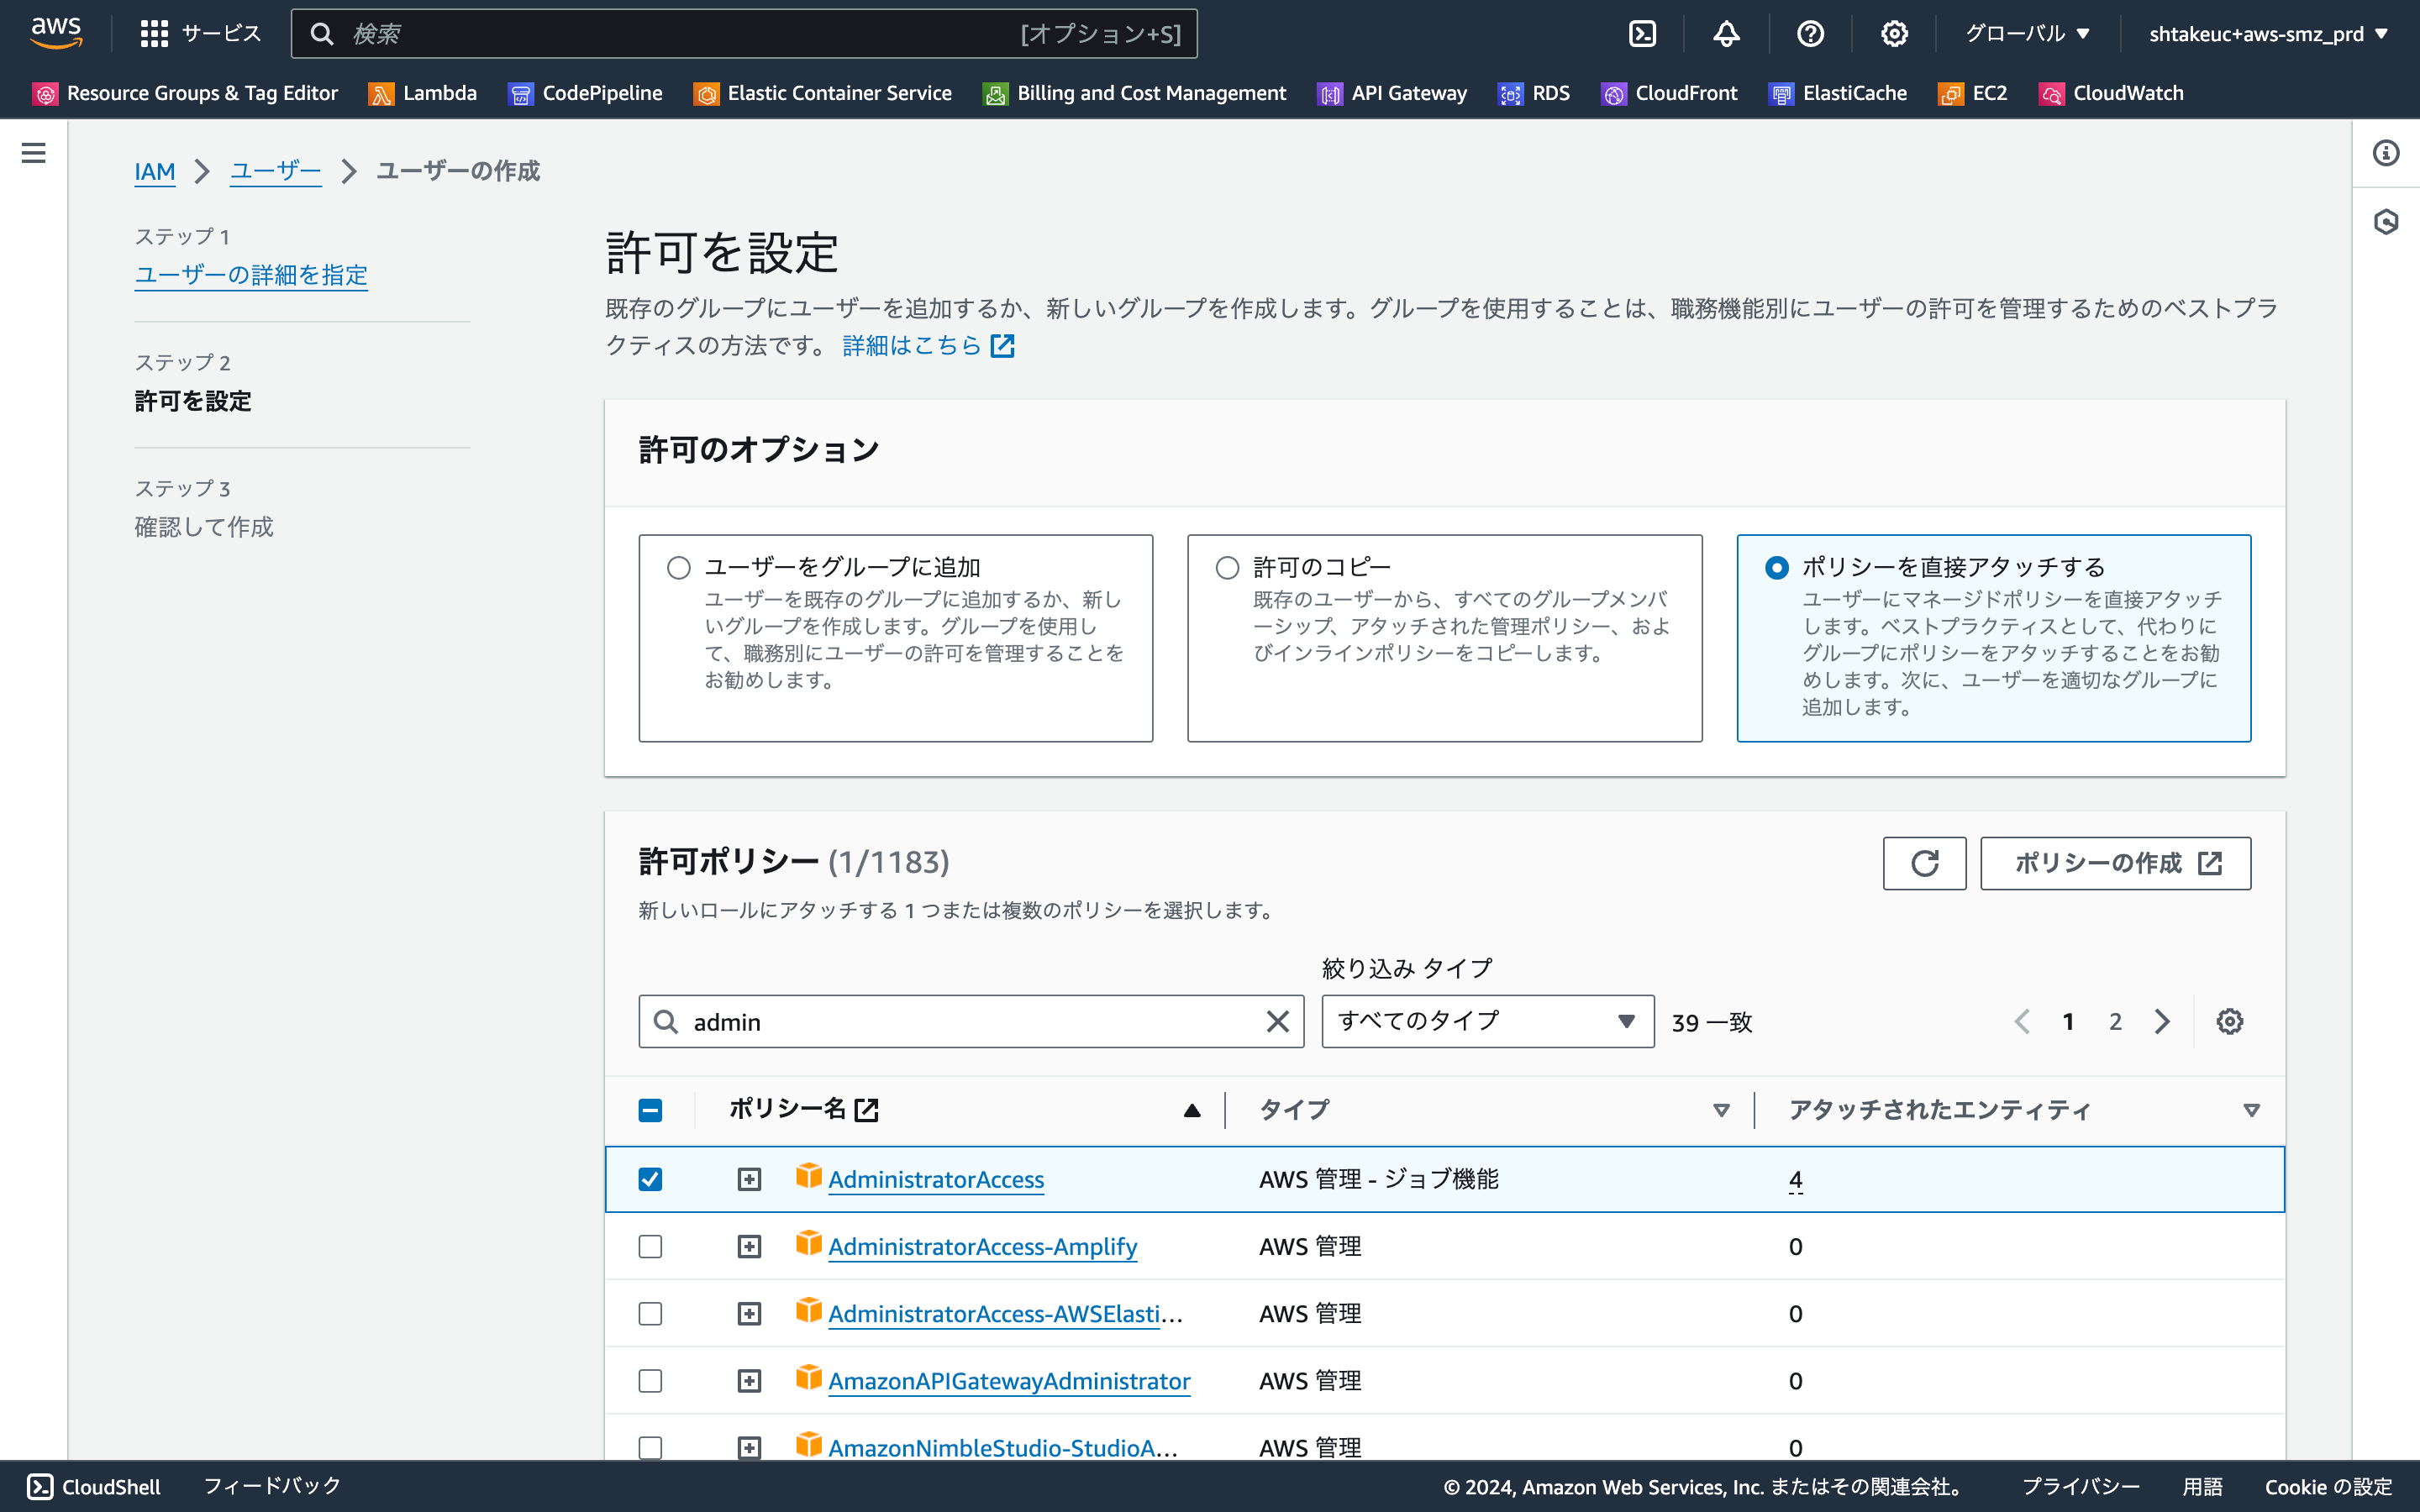This screenshot has height=1512, width=2420.
Task: Open Cookie の設定 in the footer
Action: point(2328,1487)
